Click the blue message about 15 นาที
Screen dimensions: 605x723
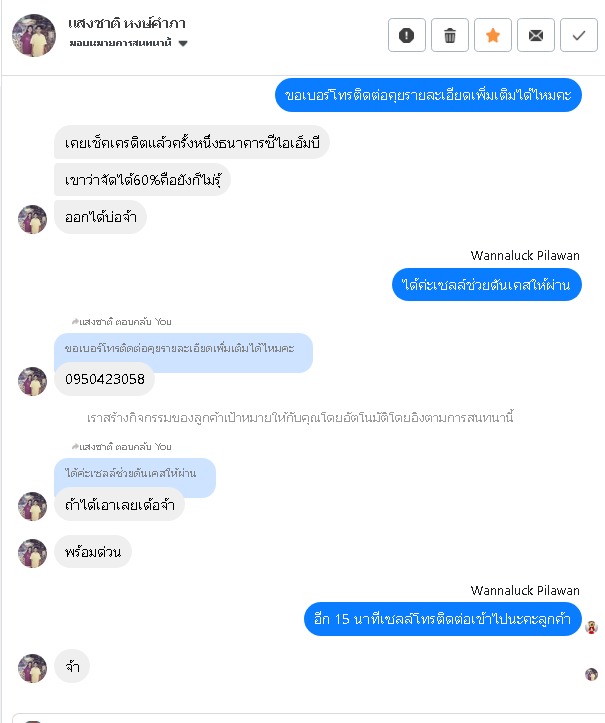coord(442,619)
